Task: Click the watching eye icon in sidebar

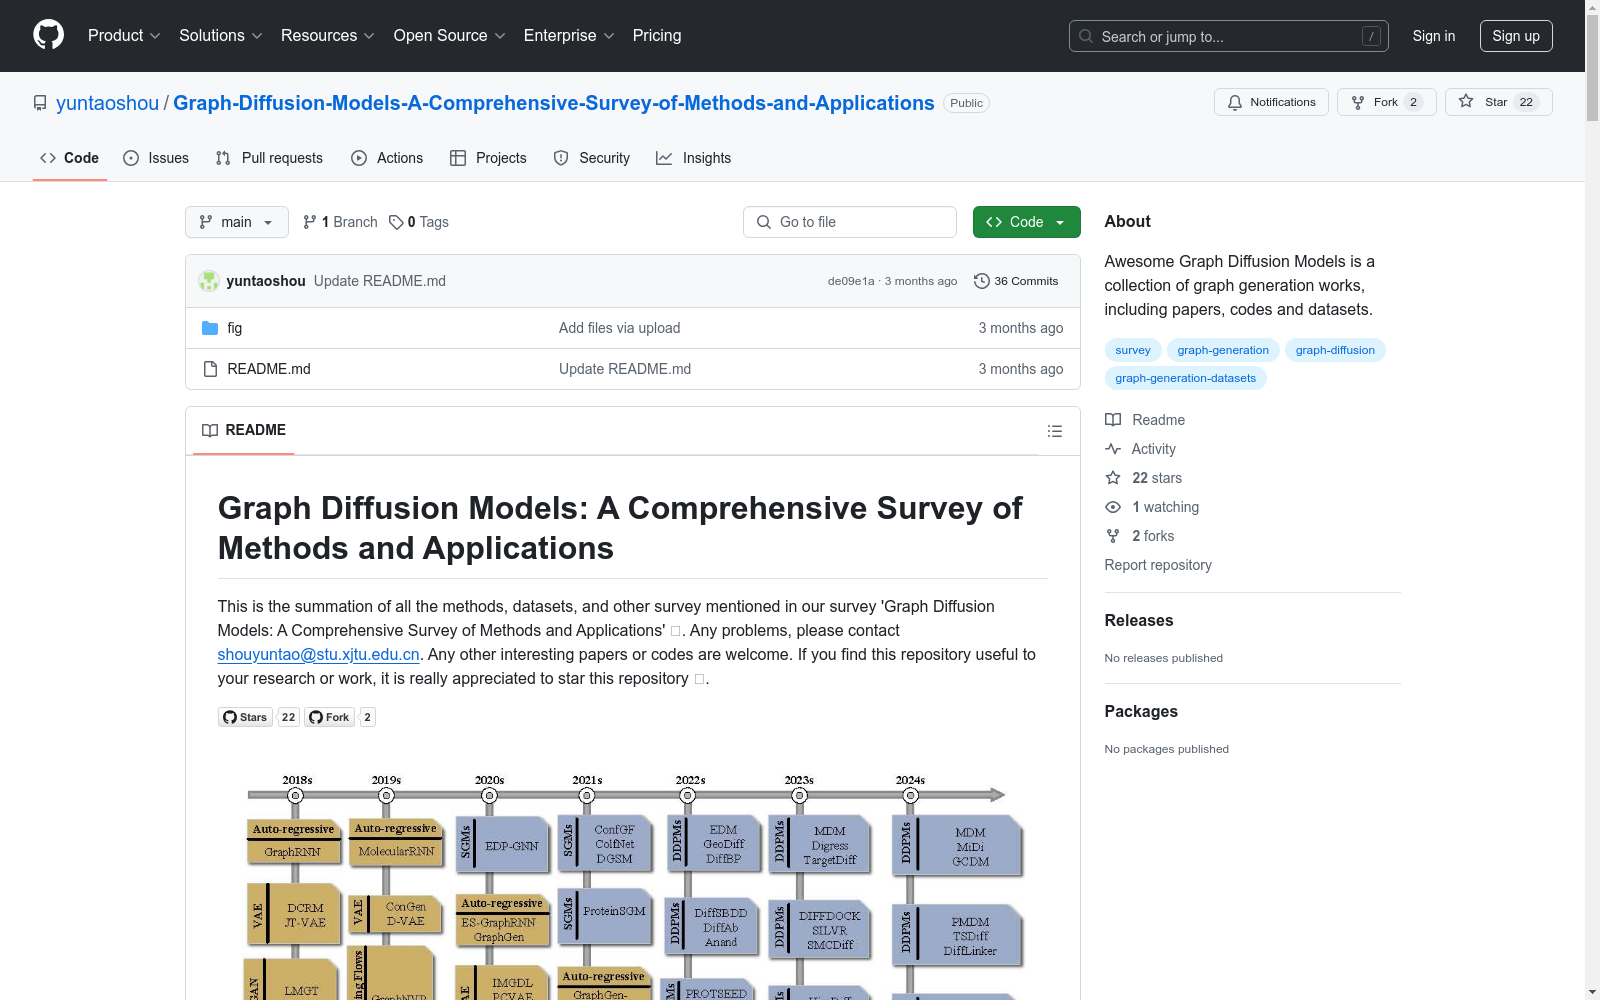Action: click(x=1112, y=507)
